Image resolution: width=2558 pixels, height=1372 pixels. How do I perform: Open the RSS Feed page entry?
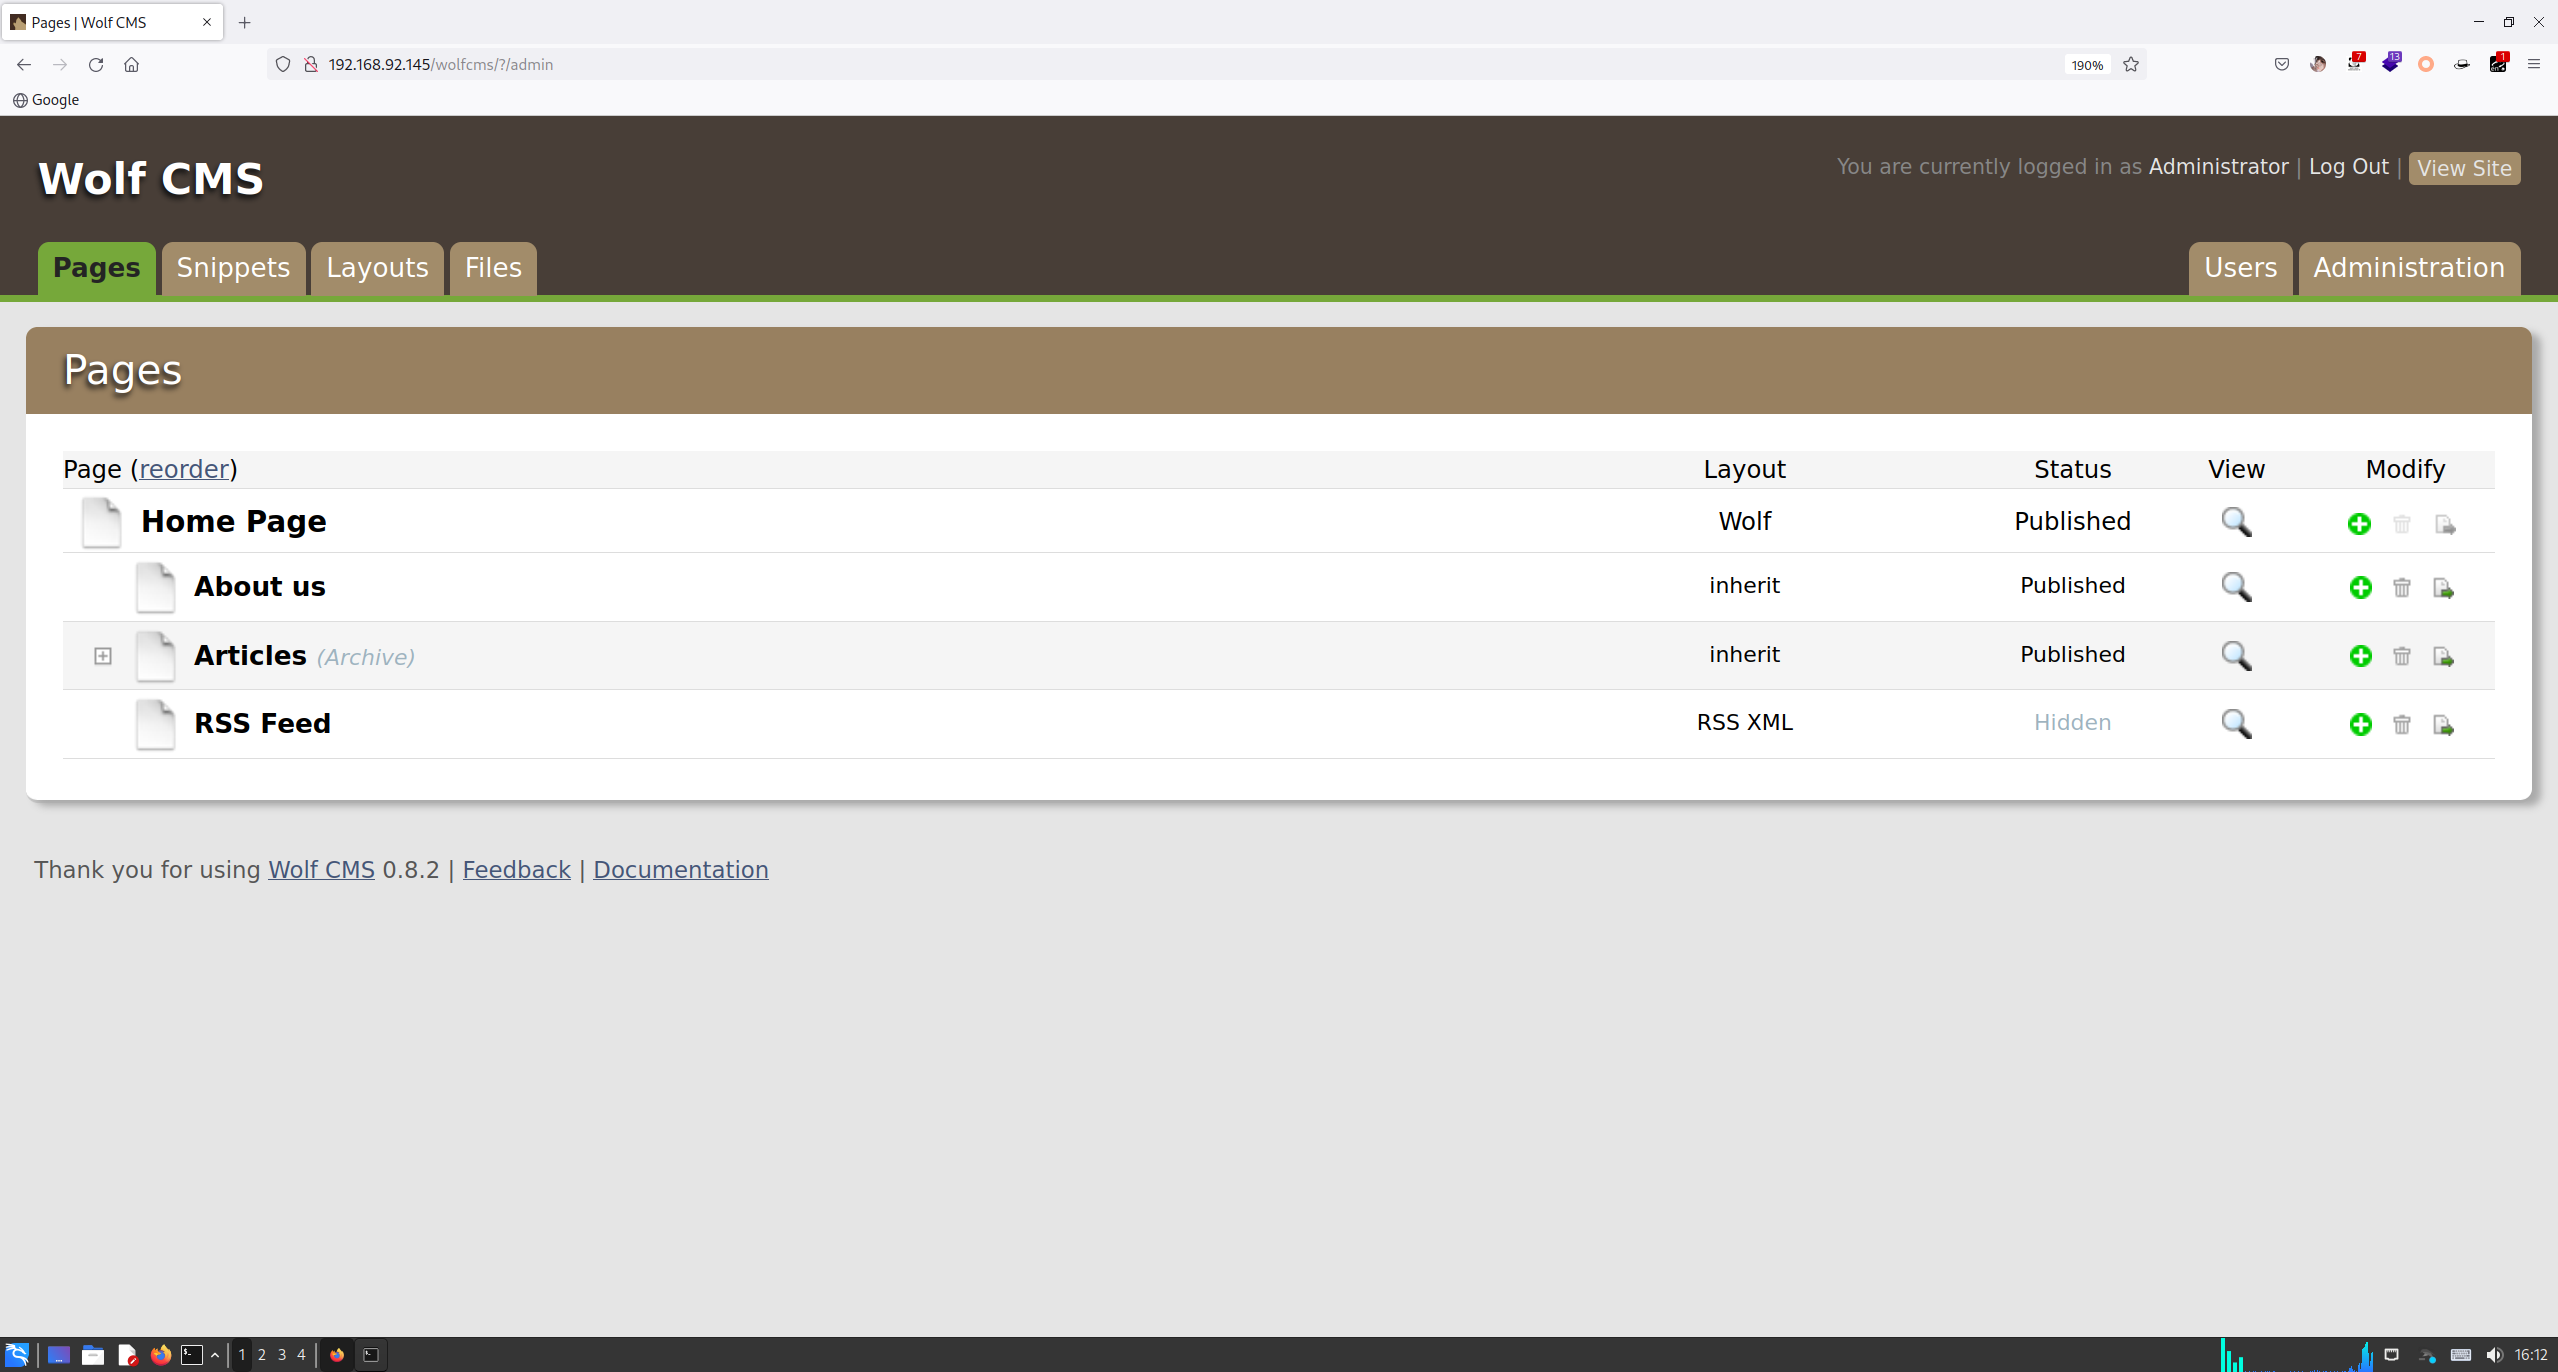tap(262, 723)
